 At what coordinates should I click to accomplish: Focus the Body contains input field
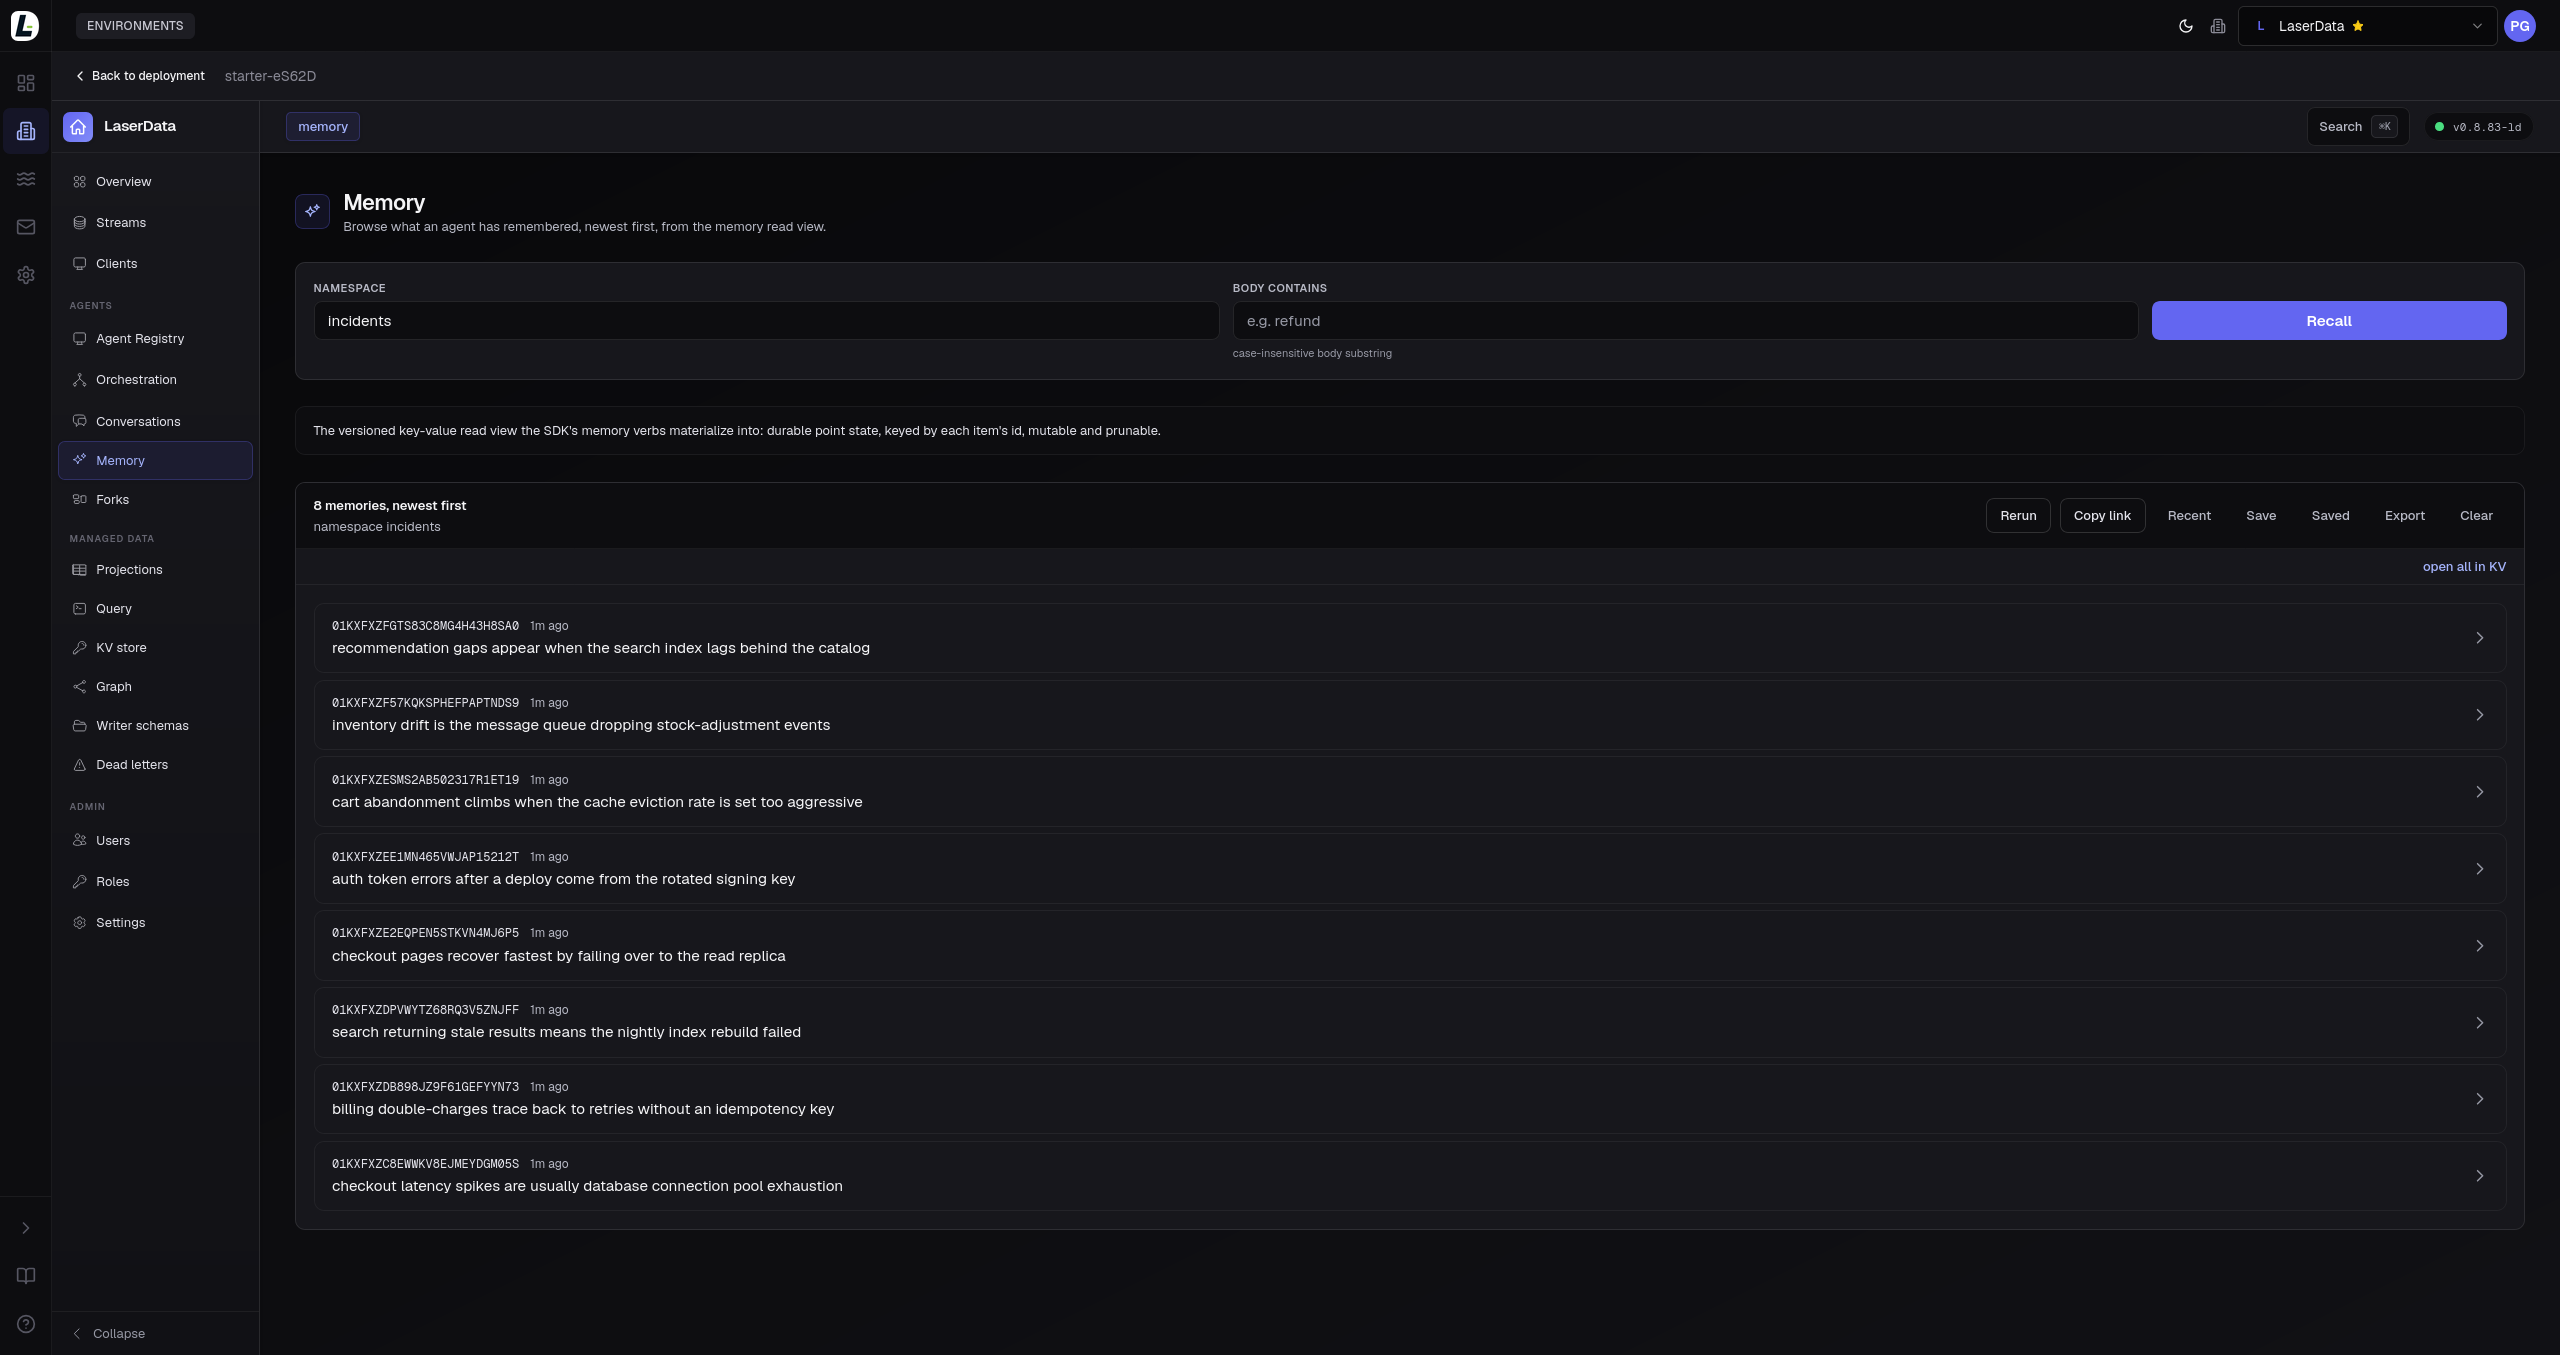tap(1685, 321)
